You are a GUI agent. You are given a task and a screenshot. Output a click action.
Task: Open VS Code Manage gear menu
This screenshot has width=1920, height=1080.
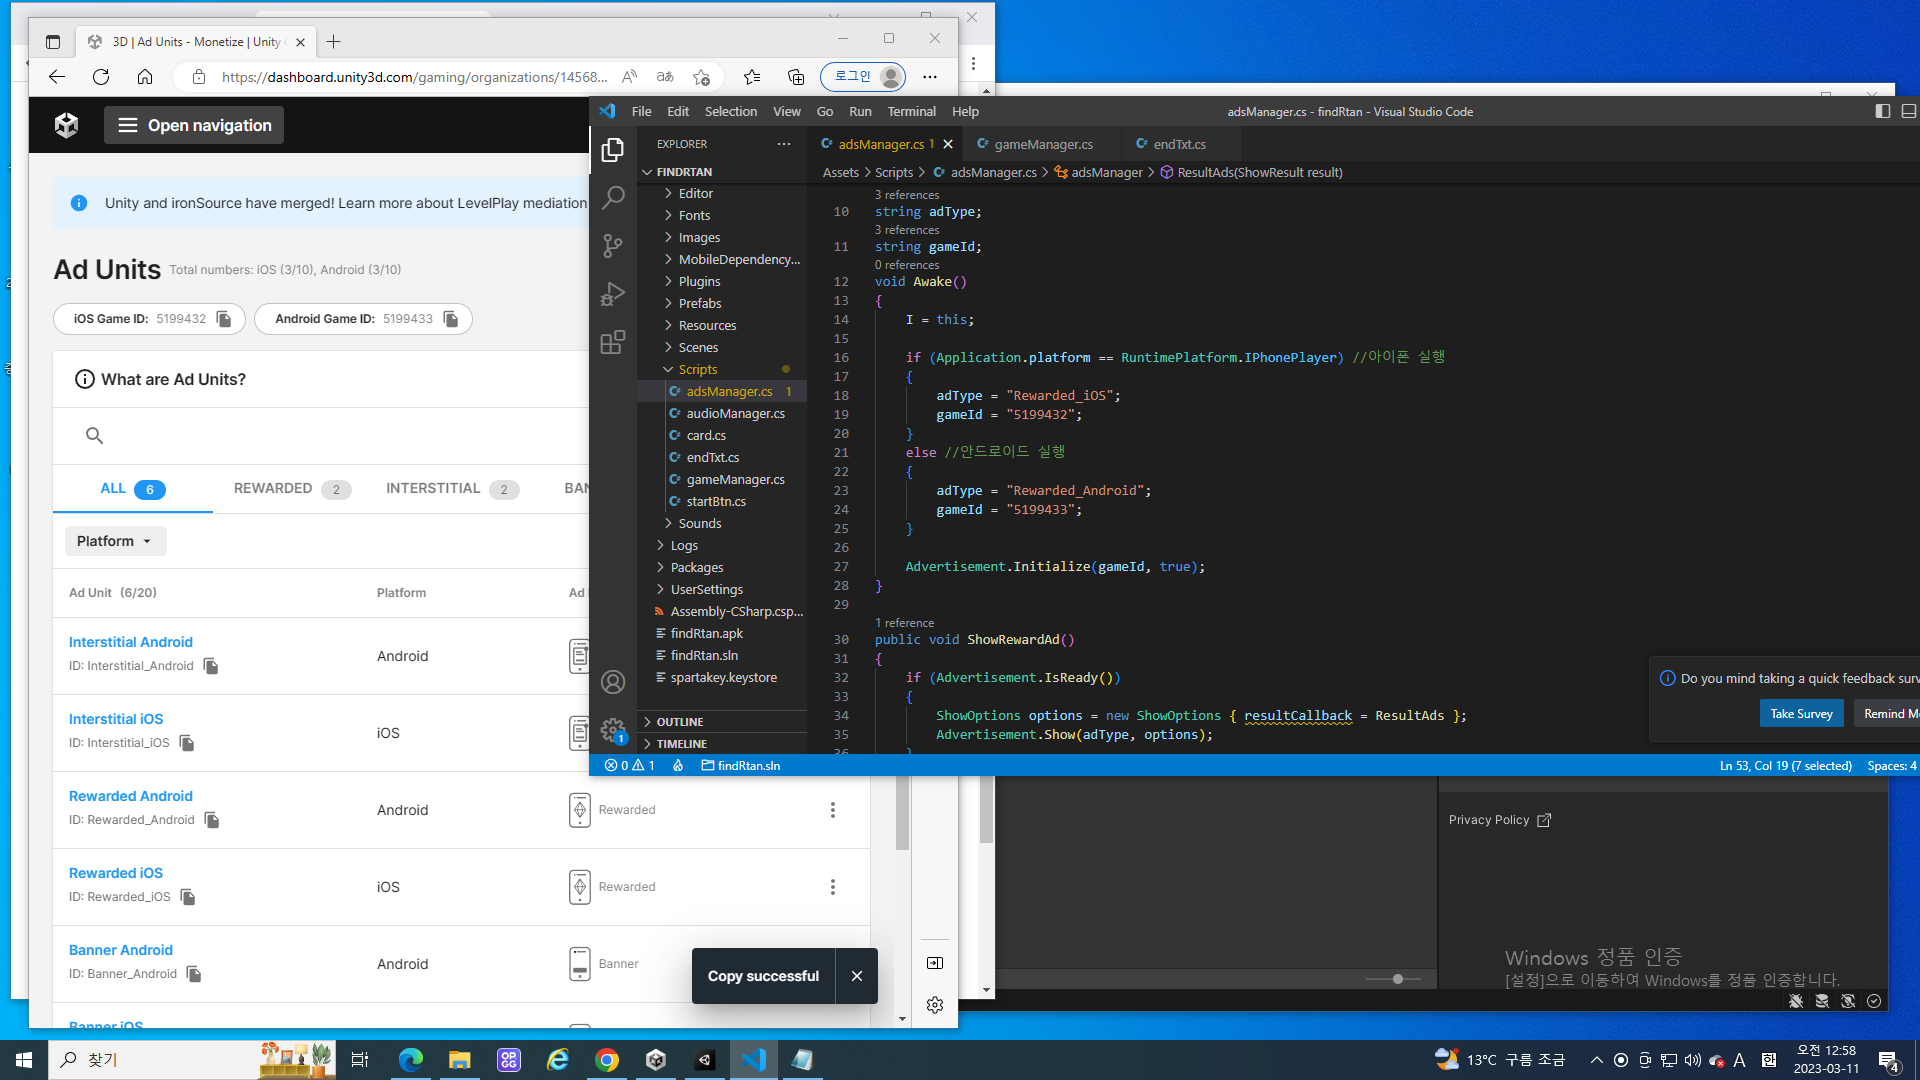point(613,730)
